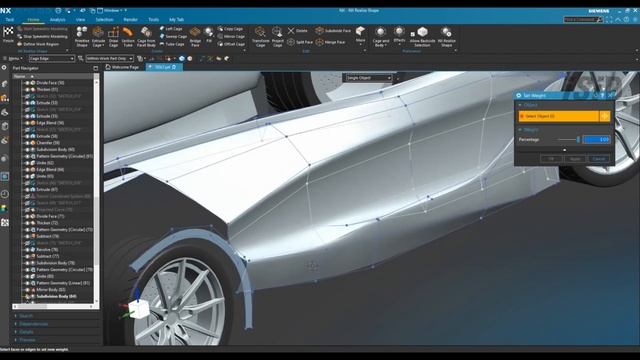The image size is (640, 360).
Task: Open the Single Object dropdown in viewport
Action: [x=369, y=78]
